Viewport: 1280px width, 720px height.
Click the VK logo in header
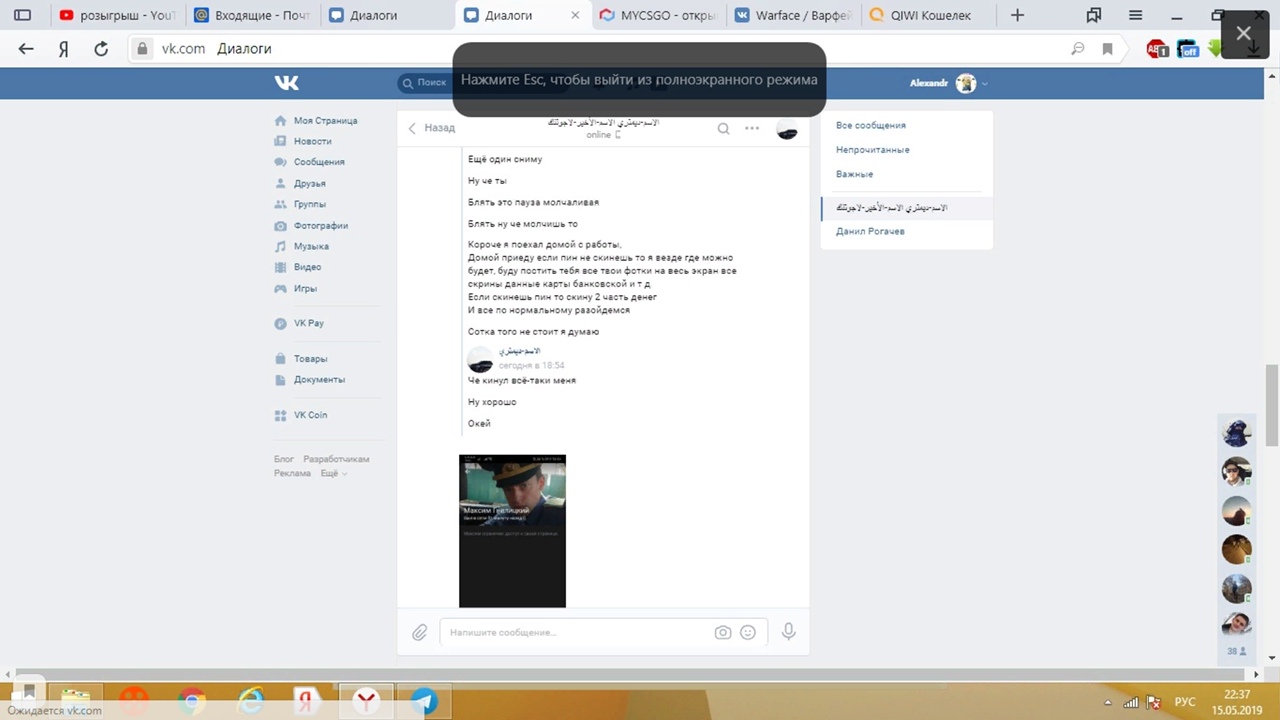click(x=287, y=83)
